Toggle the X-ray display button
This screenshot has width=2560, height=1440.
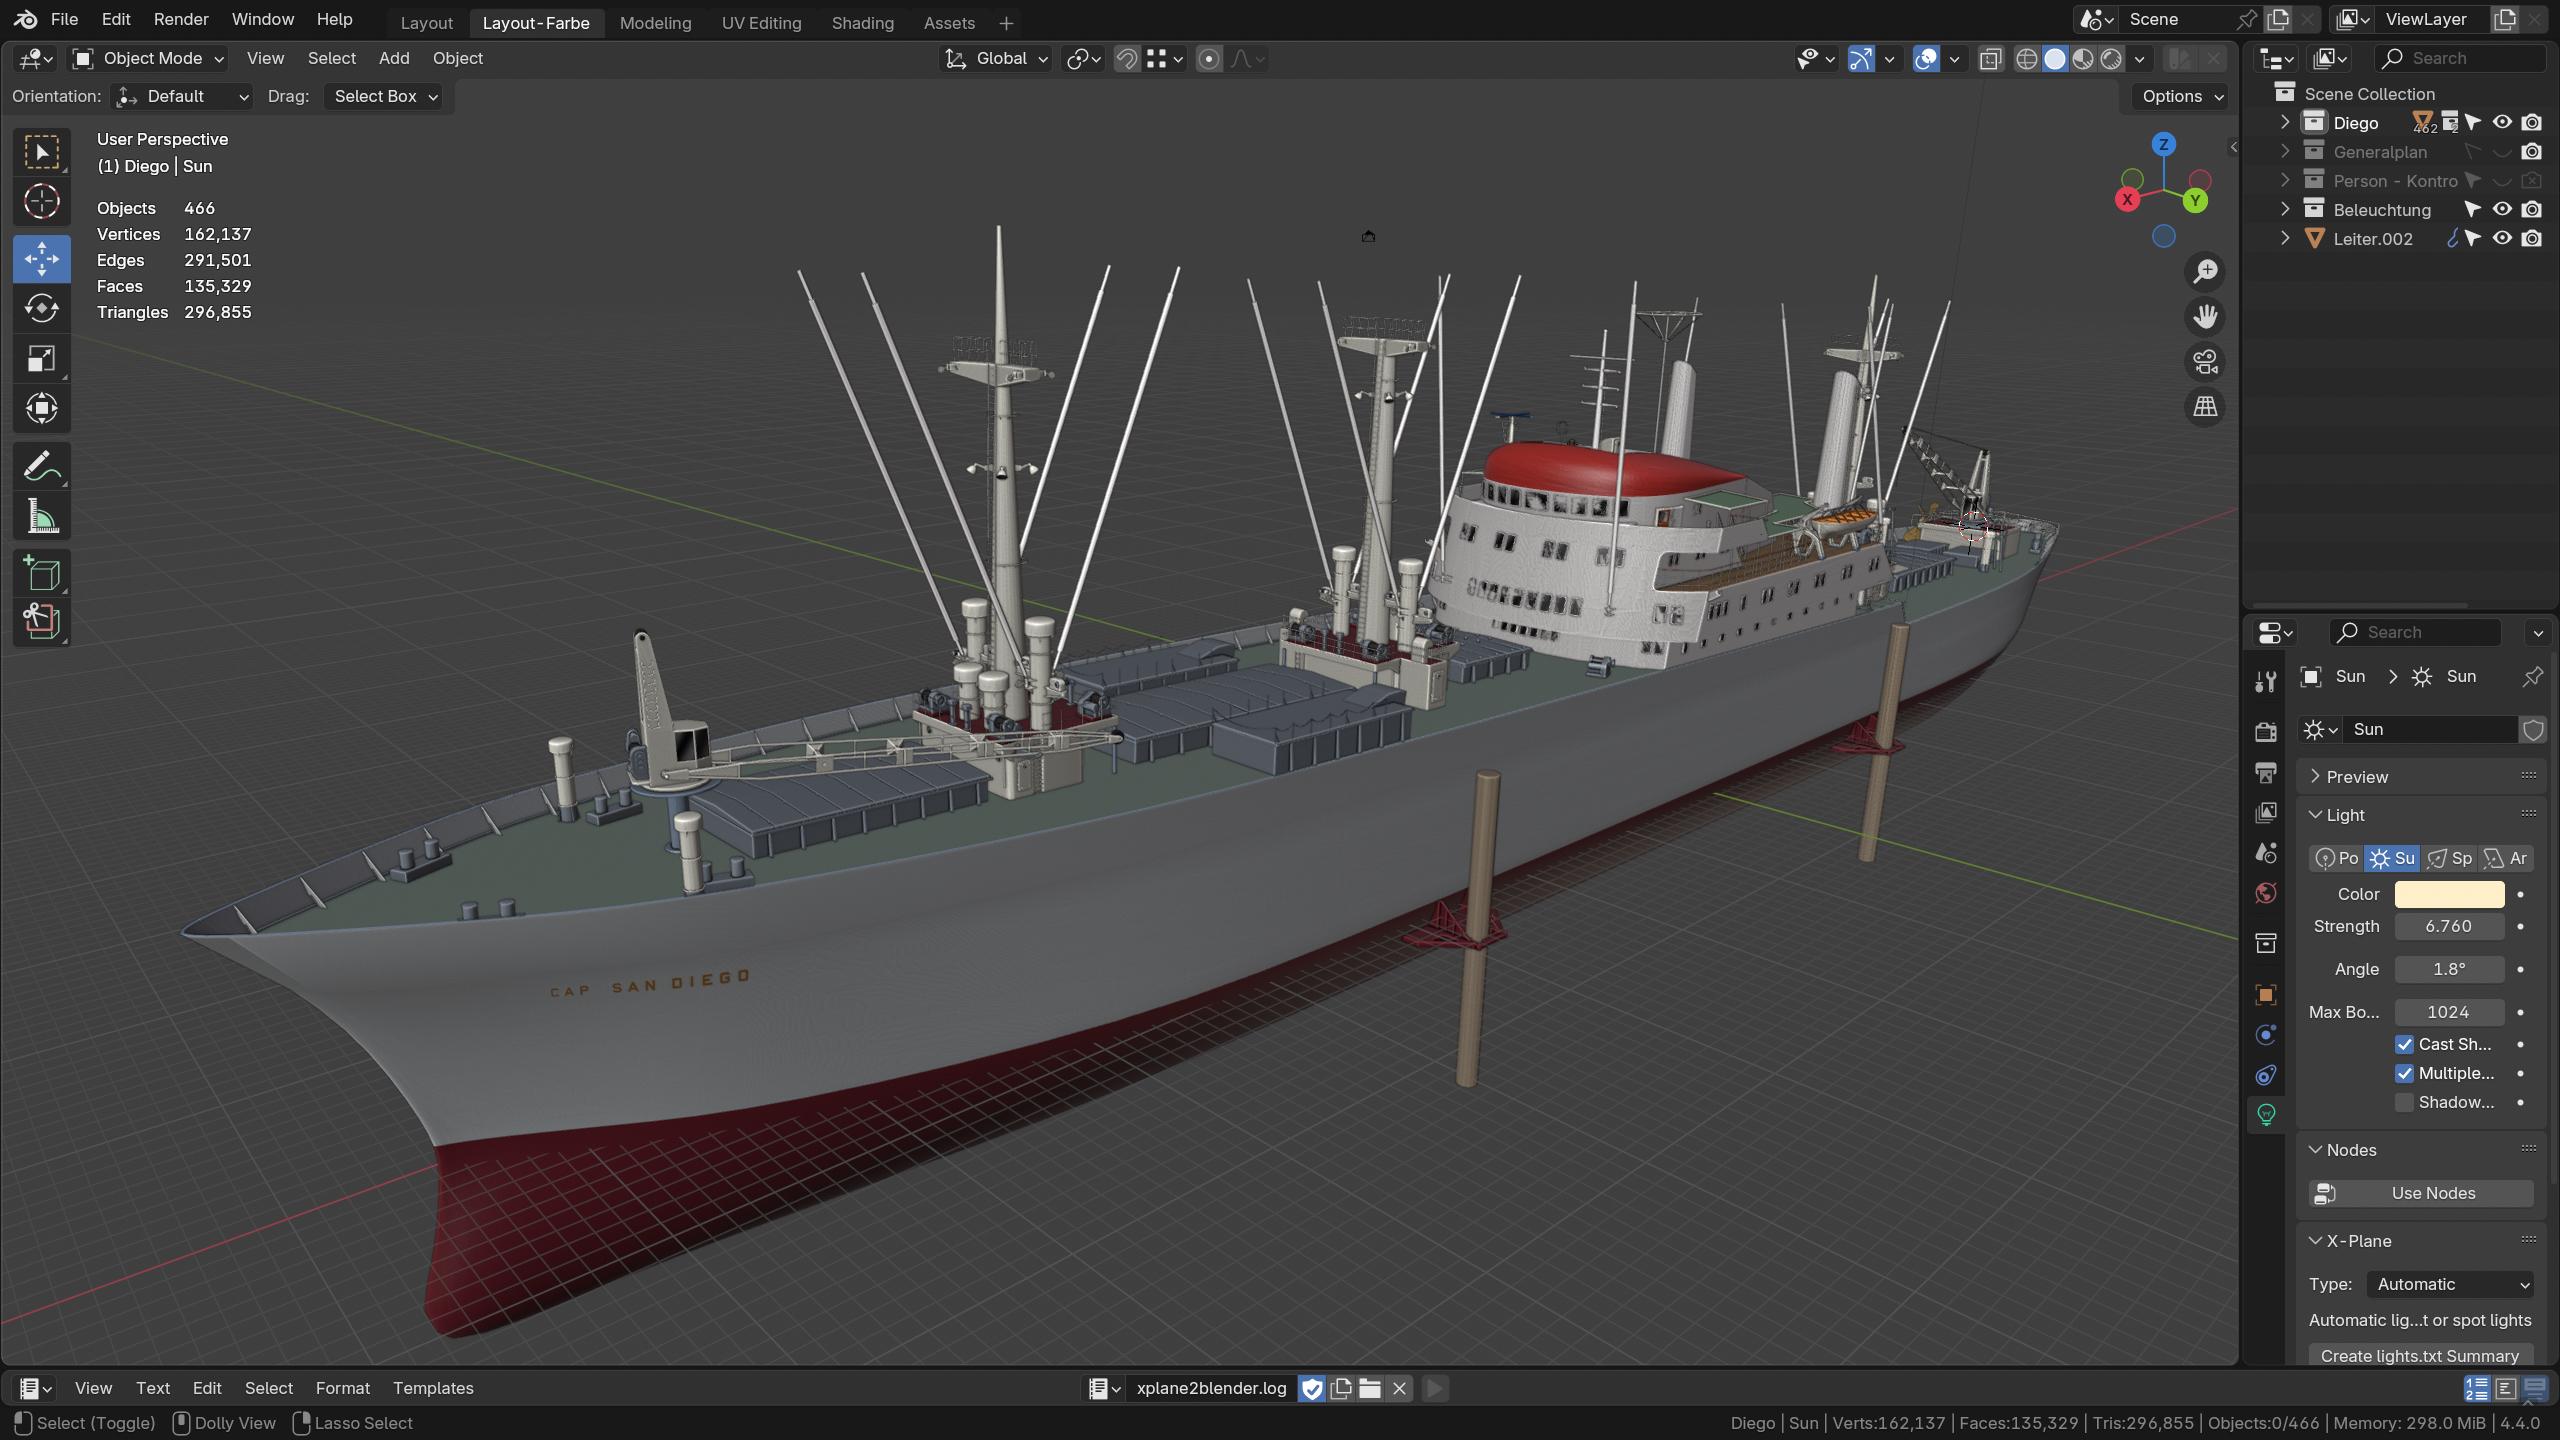1990,59
